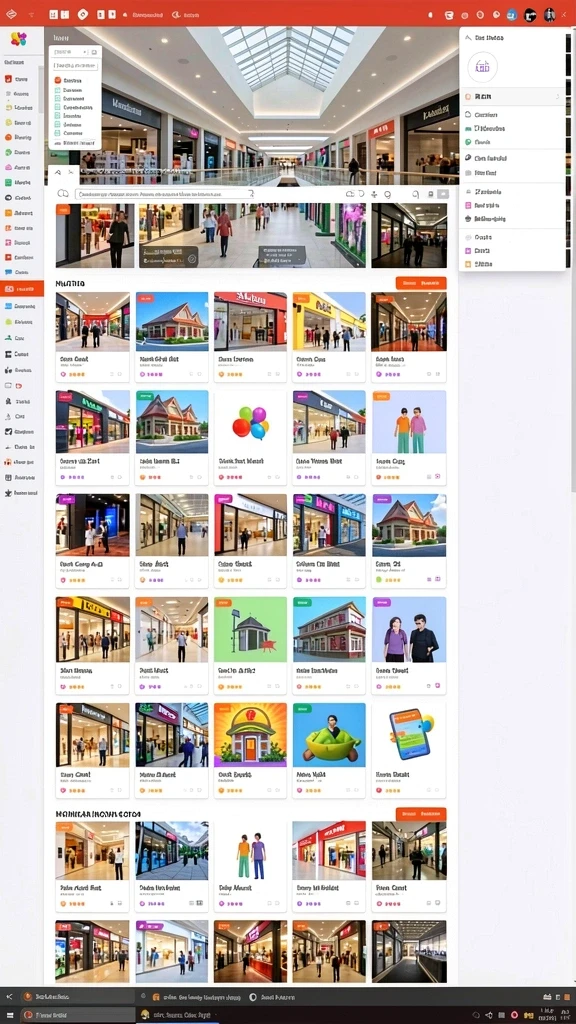Click the orange button beside the first section heading

[421, 283]
